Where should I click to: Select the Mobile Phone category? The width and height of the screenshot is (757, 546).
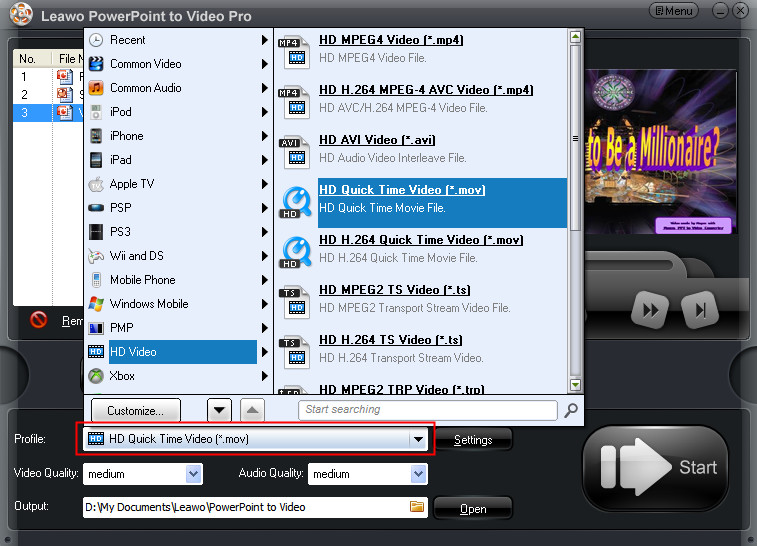click(142, 280)
